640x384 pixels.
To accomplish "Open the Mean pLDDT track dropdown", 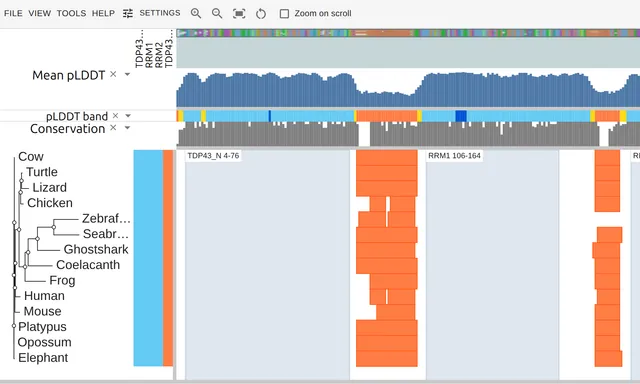I will pyautogui.click(x=127, y=74).
